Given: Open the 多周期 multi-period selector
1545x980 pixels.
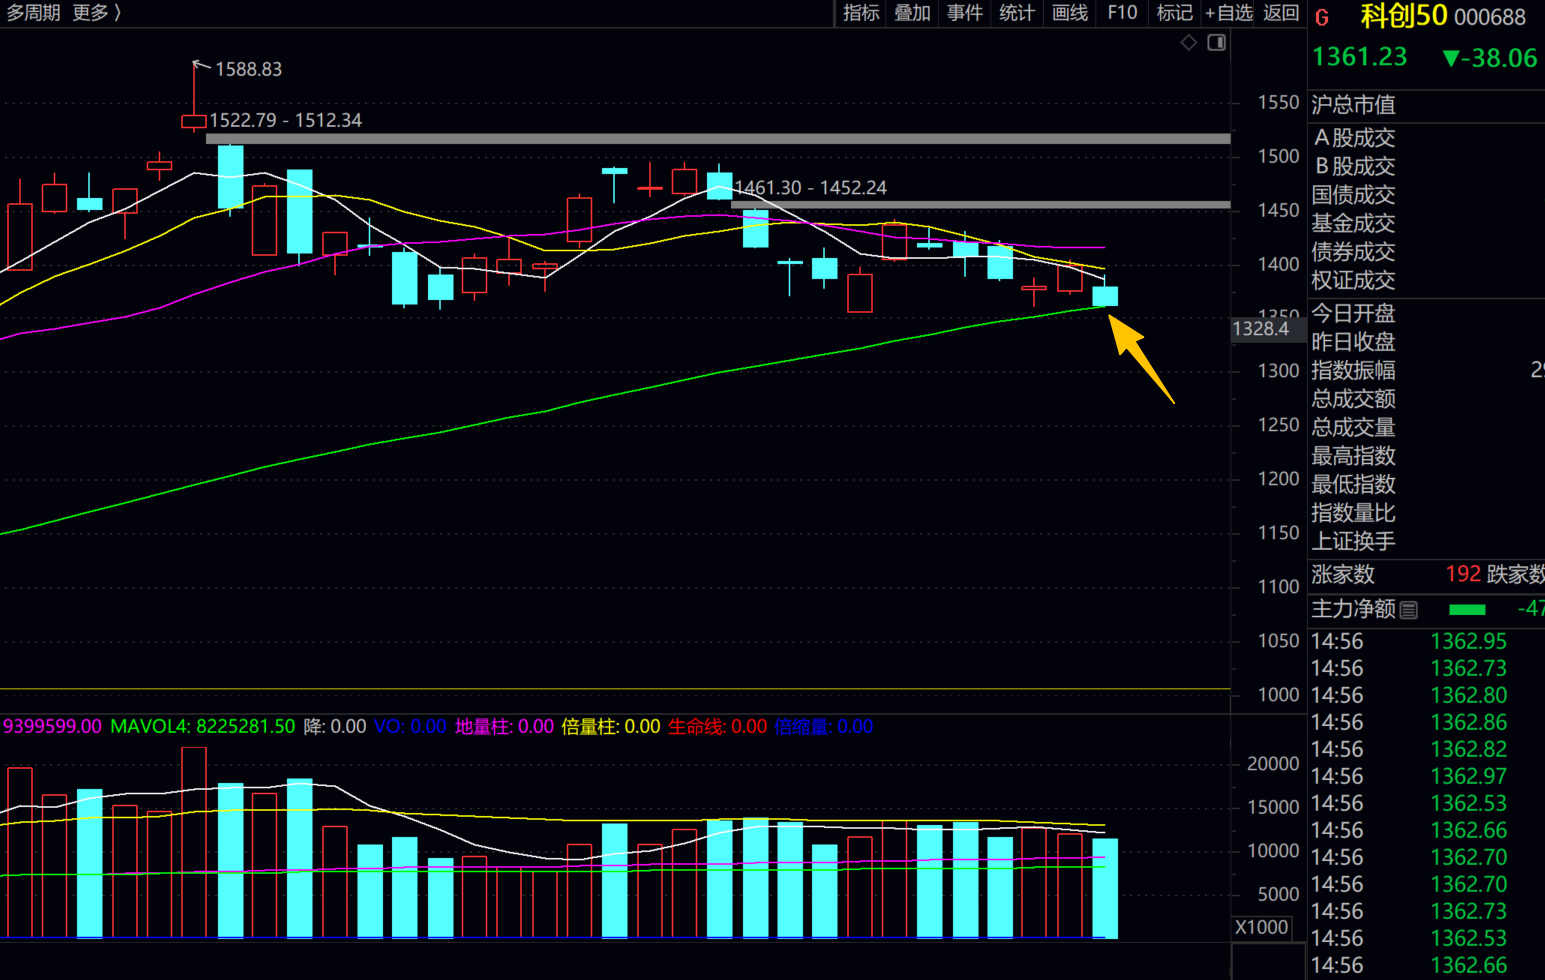Looking at the screenshot, I should pos(34,13).
